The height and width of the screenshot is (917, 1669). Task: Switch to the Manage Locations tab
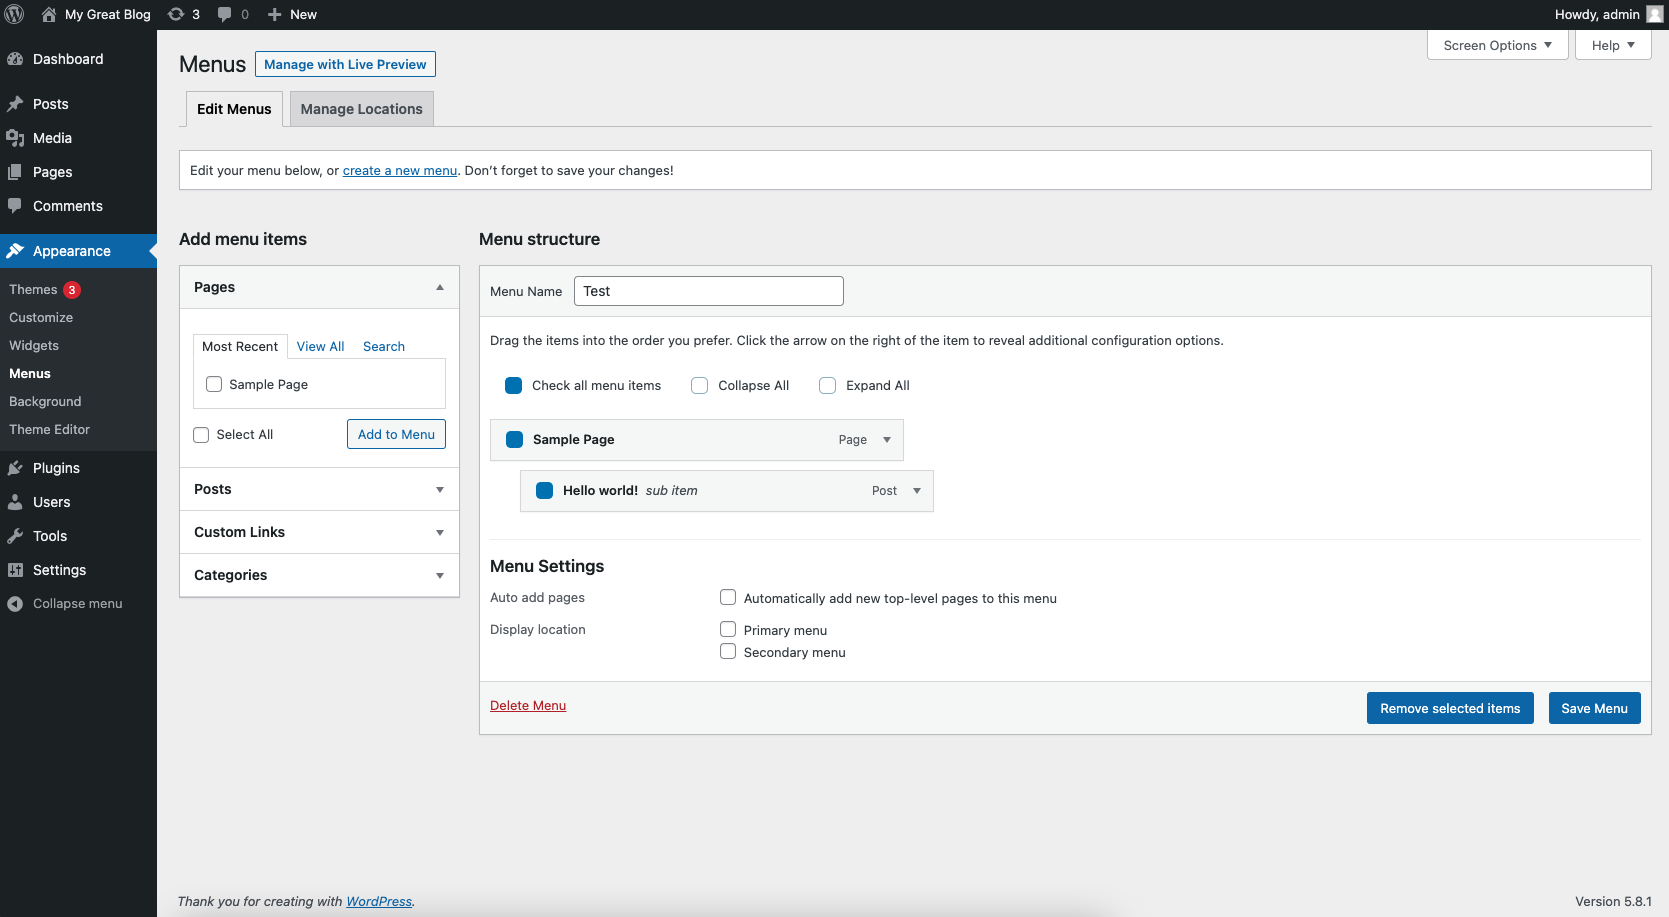(x=362, y=109)
